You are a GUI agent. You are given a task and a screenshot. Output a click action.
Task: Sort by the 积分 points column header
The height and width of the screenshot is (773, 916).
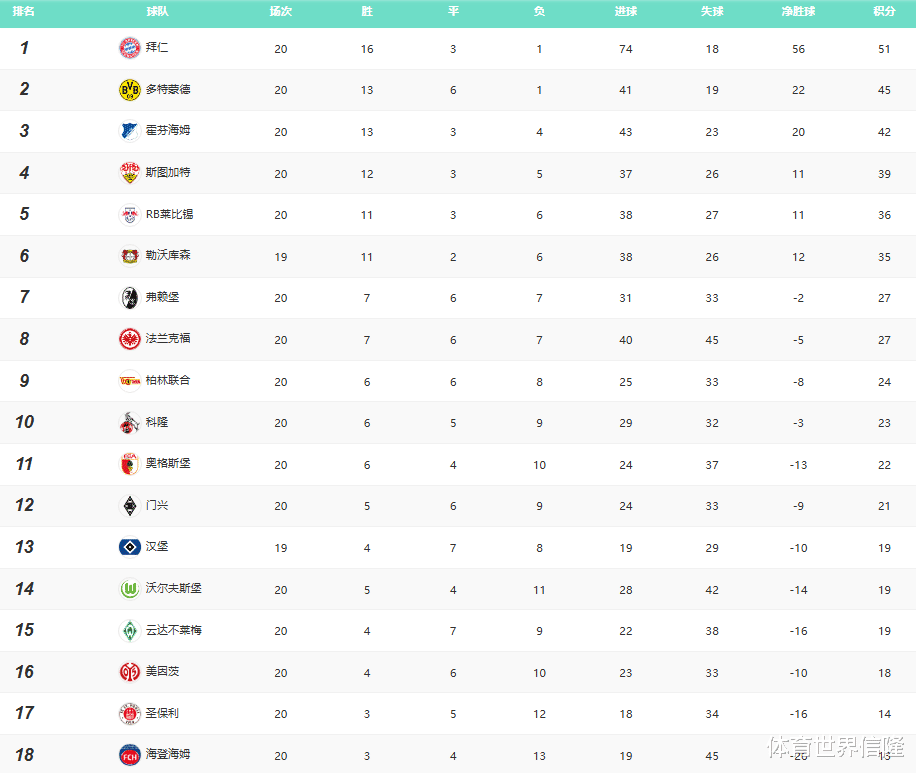coord(884,12)
